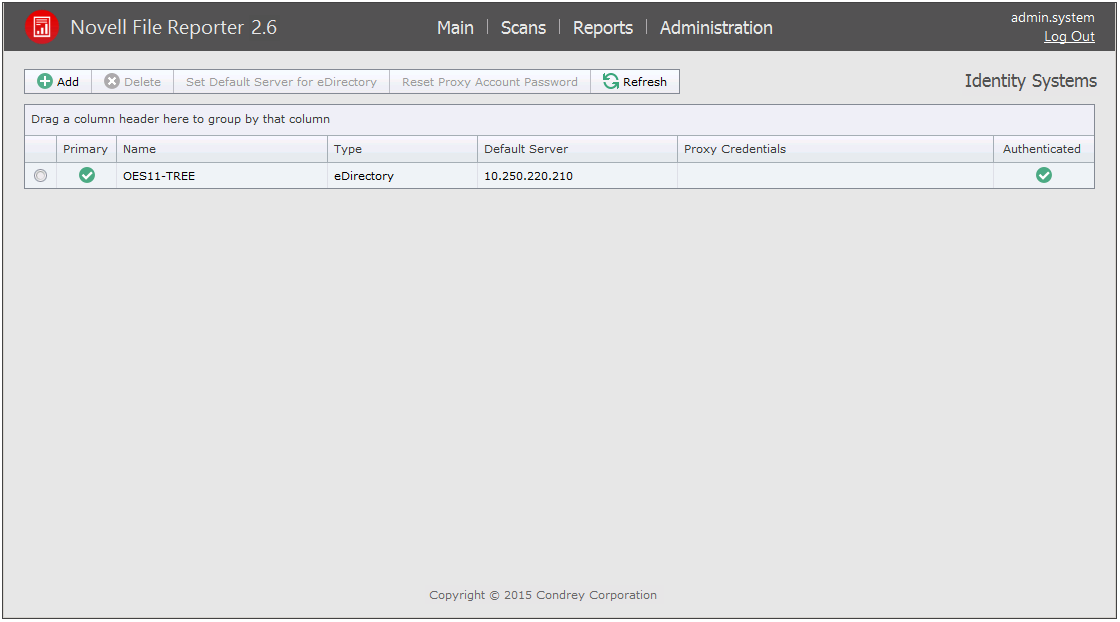Click the eDirectory type cell
The width and height of the screenshot is (1120, 622).
364,176
